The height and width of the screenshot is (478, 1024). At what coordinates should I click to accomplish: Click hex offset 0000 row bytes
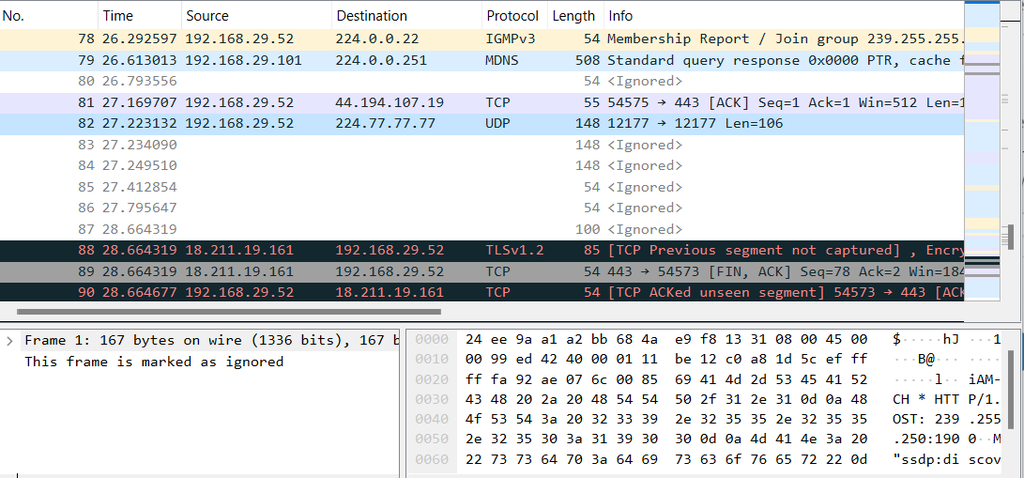tap(666, 340)
